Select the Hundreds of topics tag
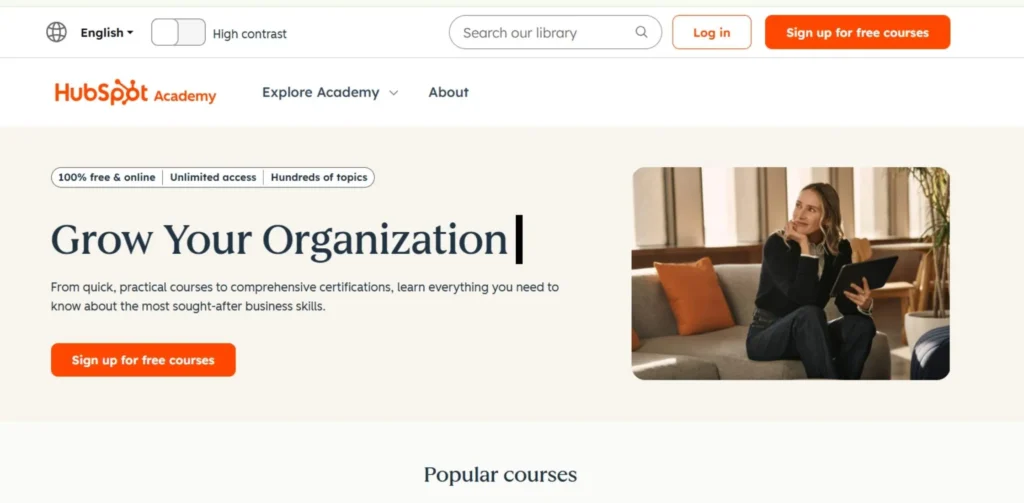This screenshot has width=1024, height=503. 319,177
